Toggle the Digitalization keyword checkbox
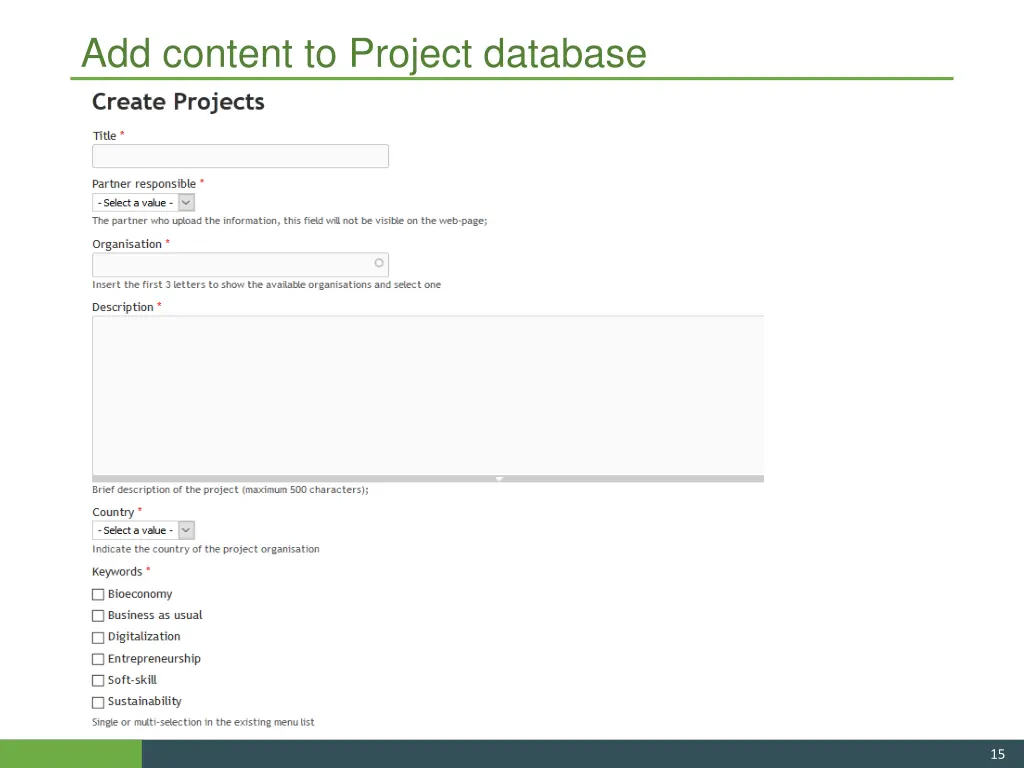The image size is (1024, 768). 98,637
